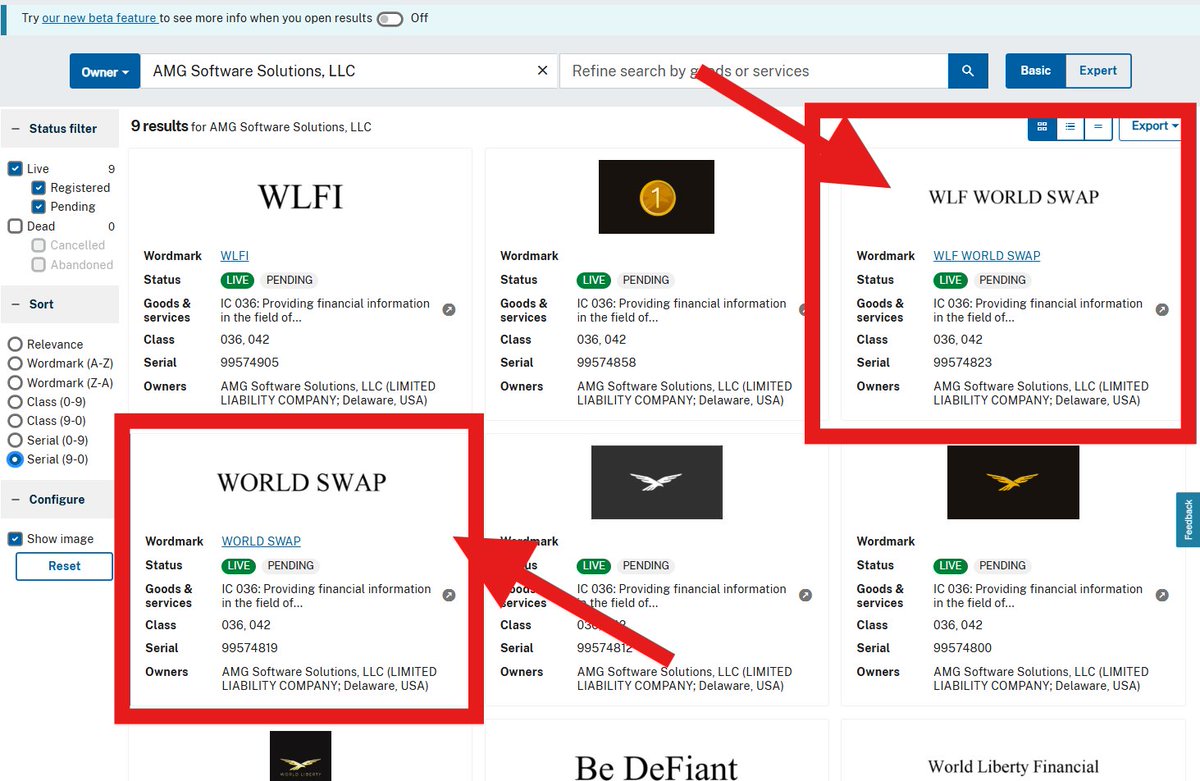Image resolution: width=1200 pixels, height=781 pixels.
Task: Sort by Class (0-9)
Action: pos(15,402)
